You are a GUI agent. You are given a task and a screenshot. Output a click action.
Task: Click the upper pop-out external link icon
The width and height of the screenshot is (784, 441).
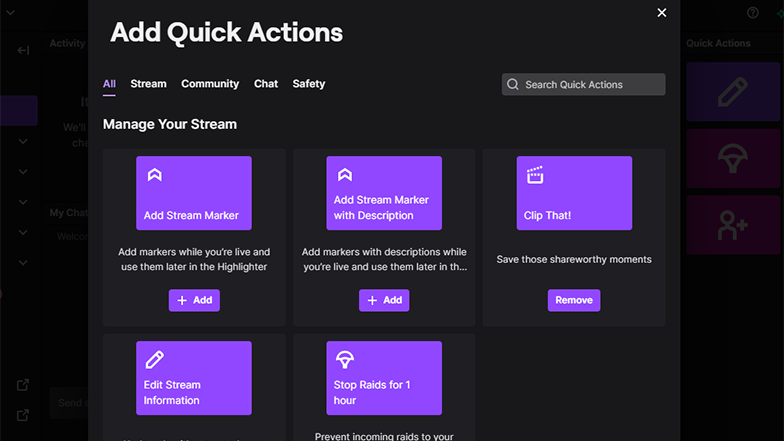click(x=22, y=384)
